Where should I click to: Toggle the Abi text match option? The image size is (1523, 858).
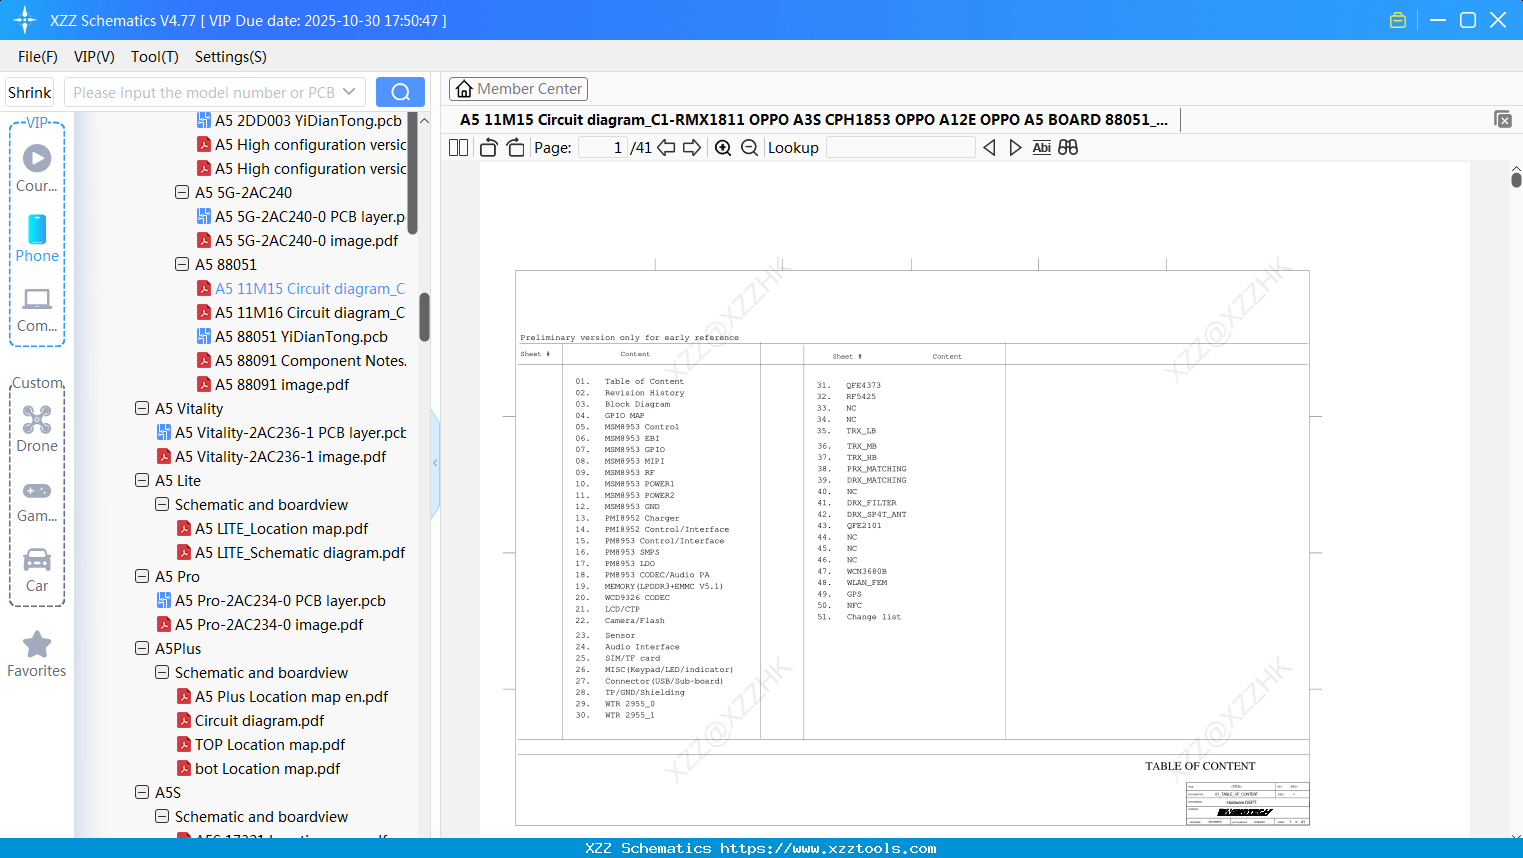(x=1042, y=148)
